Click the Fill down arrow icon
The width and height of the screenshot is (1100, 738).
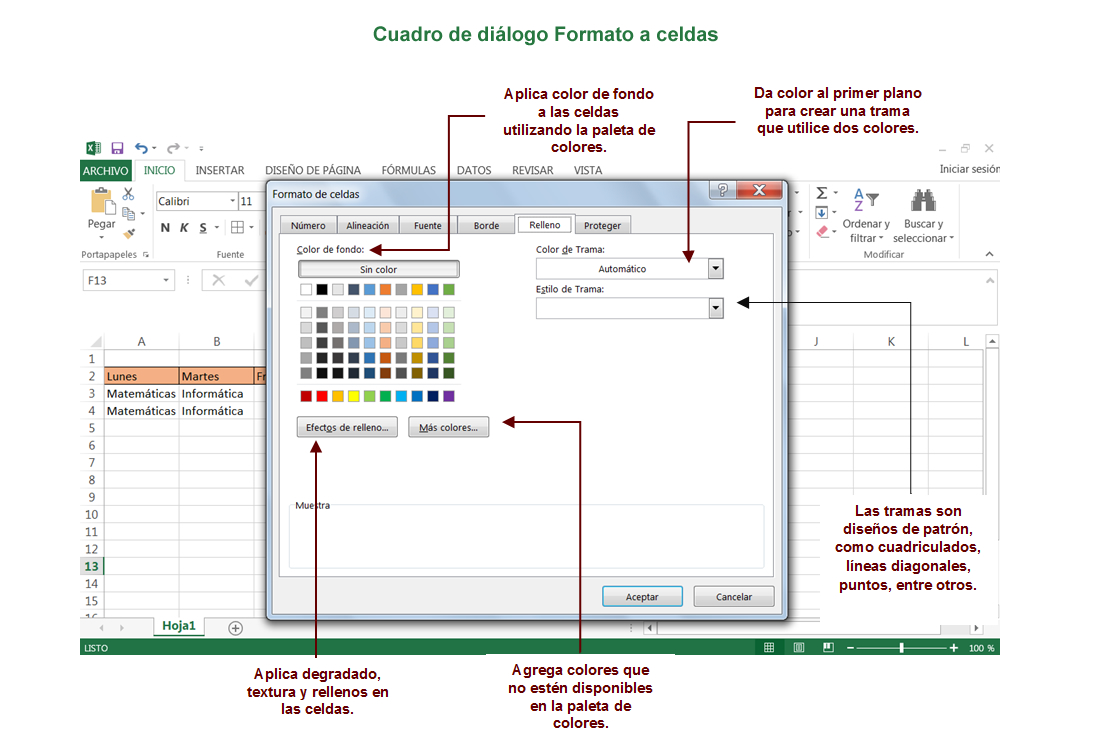click(822, 213)
